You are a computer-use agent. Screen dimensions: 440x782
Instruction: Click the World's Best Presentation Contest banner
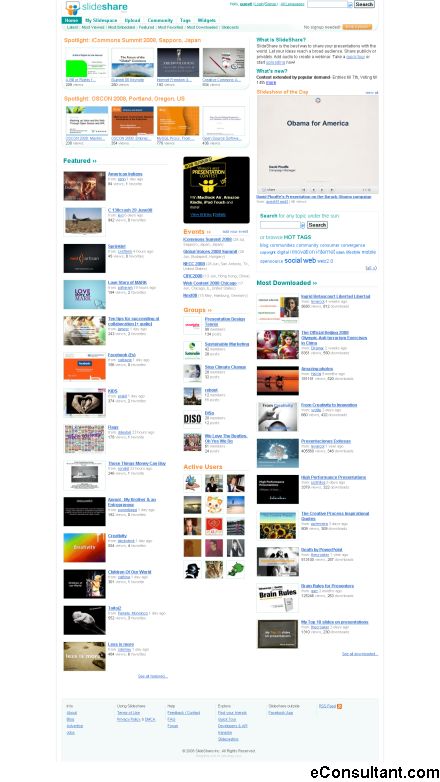217,190
